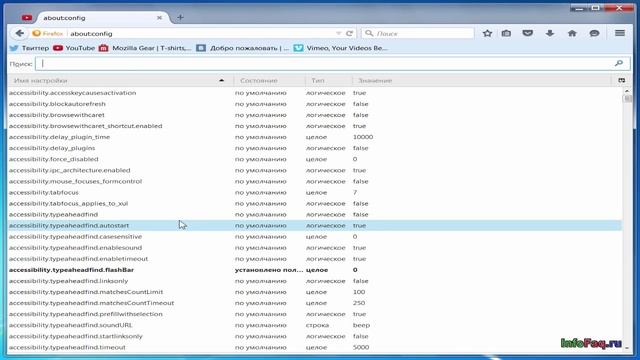Select accessibility.typeaheadfind.prefillwithselection row
Image resolution: width=640 pixels, height=360 pixels.
tap(315, 314)
